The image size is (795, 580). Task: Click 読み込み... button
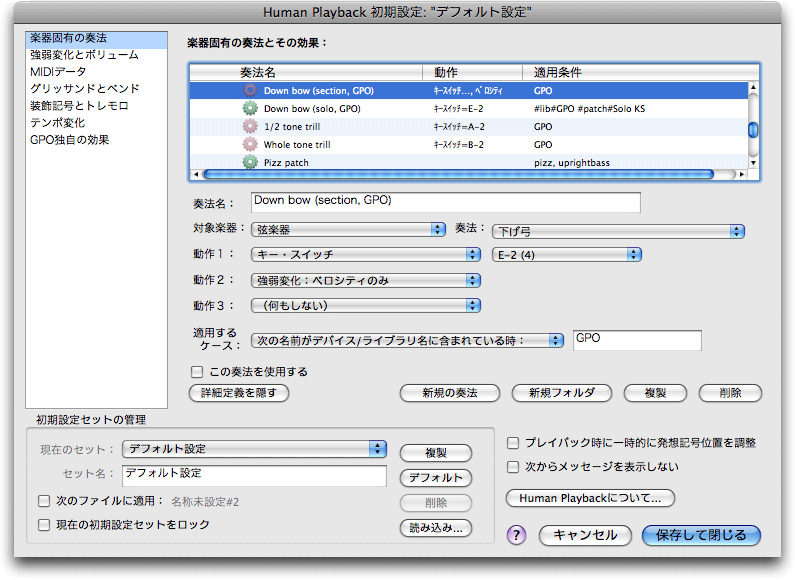(x=436, y=528)
